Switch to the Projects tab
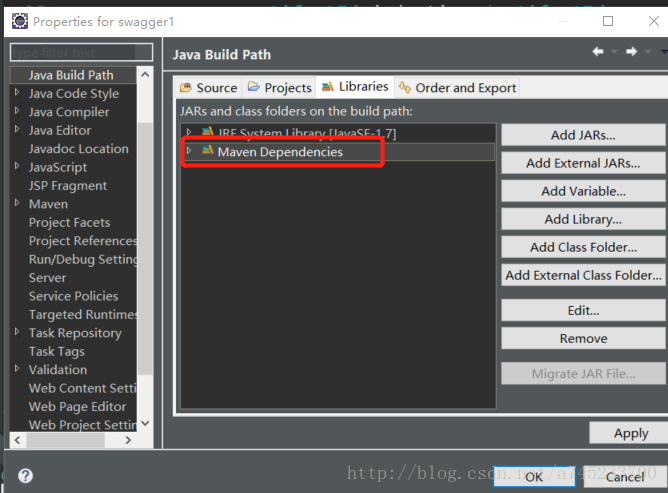The width and height of the screenshot is (668, 493). 279,88
